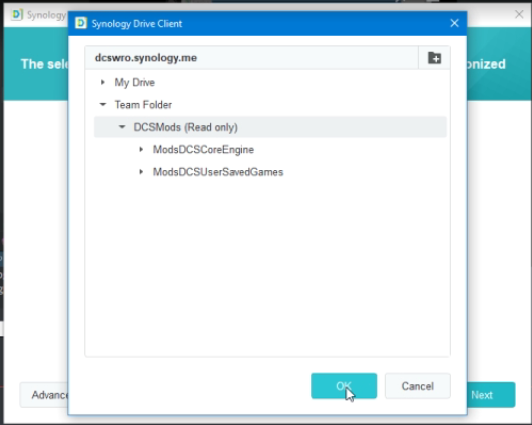
Task: Click the Advanced button in background window
Action: 44,395
